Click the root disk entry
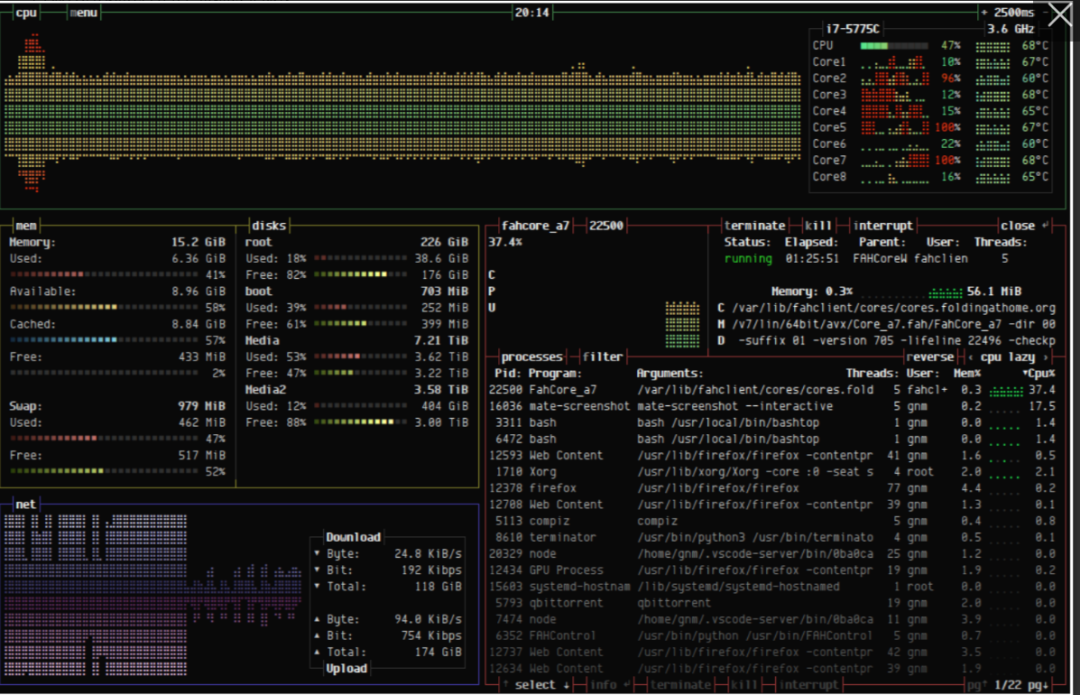The height and width of the screenshot is (695, 1080). [258, 242]
